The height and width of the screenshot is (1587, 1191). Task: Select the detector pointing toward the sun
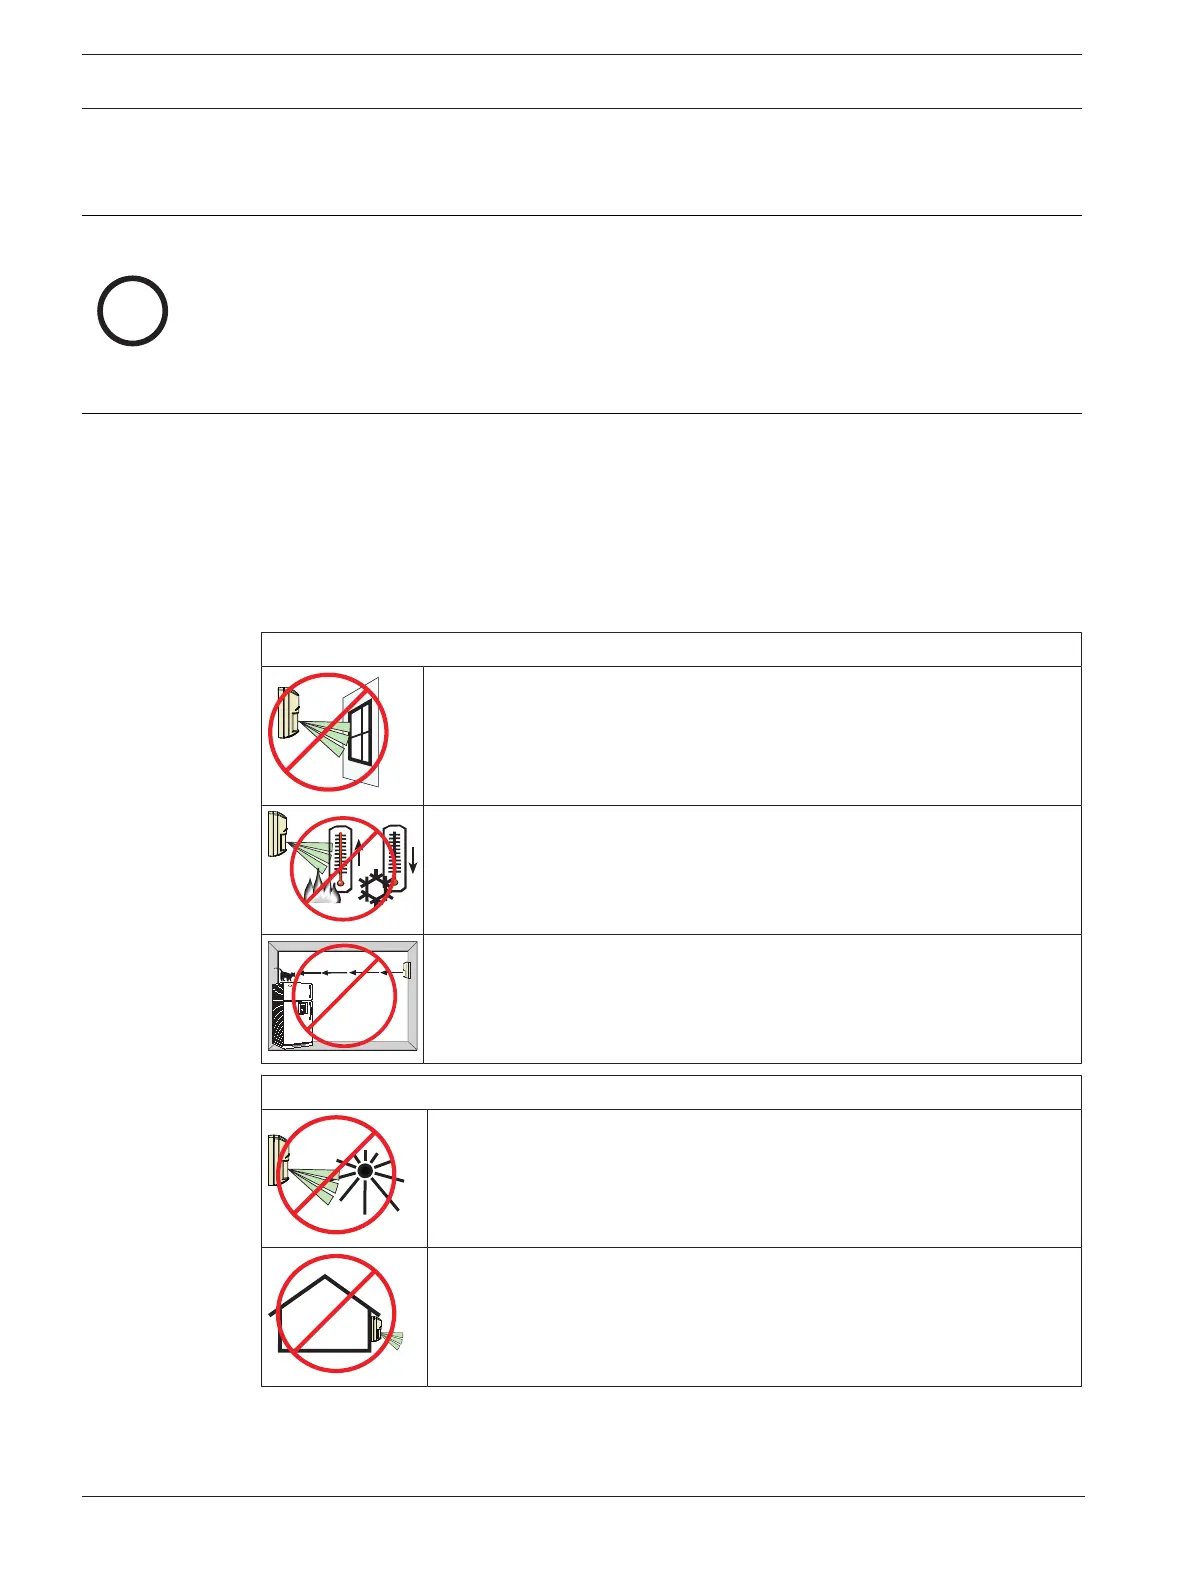[x=280, y=1160]
